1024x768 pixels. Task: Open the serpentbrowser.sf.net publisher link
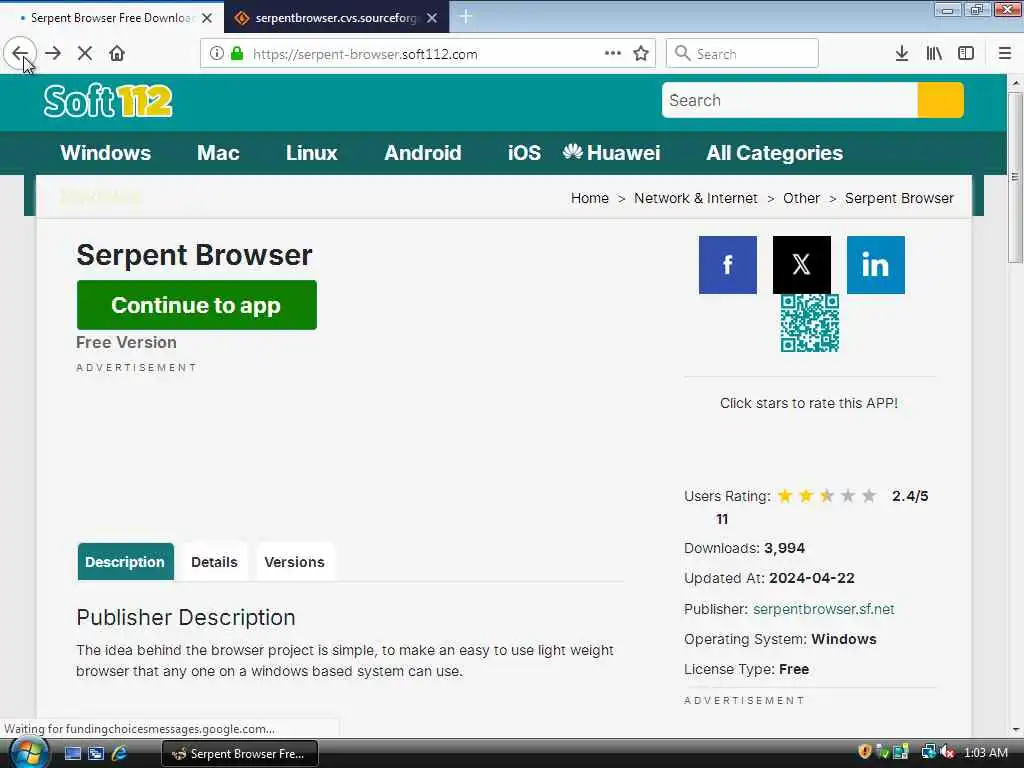click(824, 609)
